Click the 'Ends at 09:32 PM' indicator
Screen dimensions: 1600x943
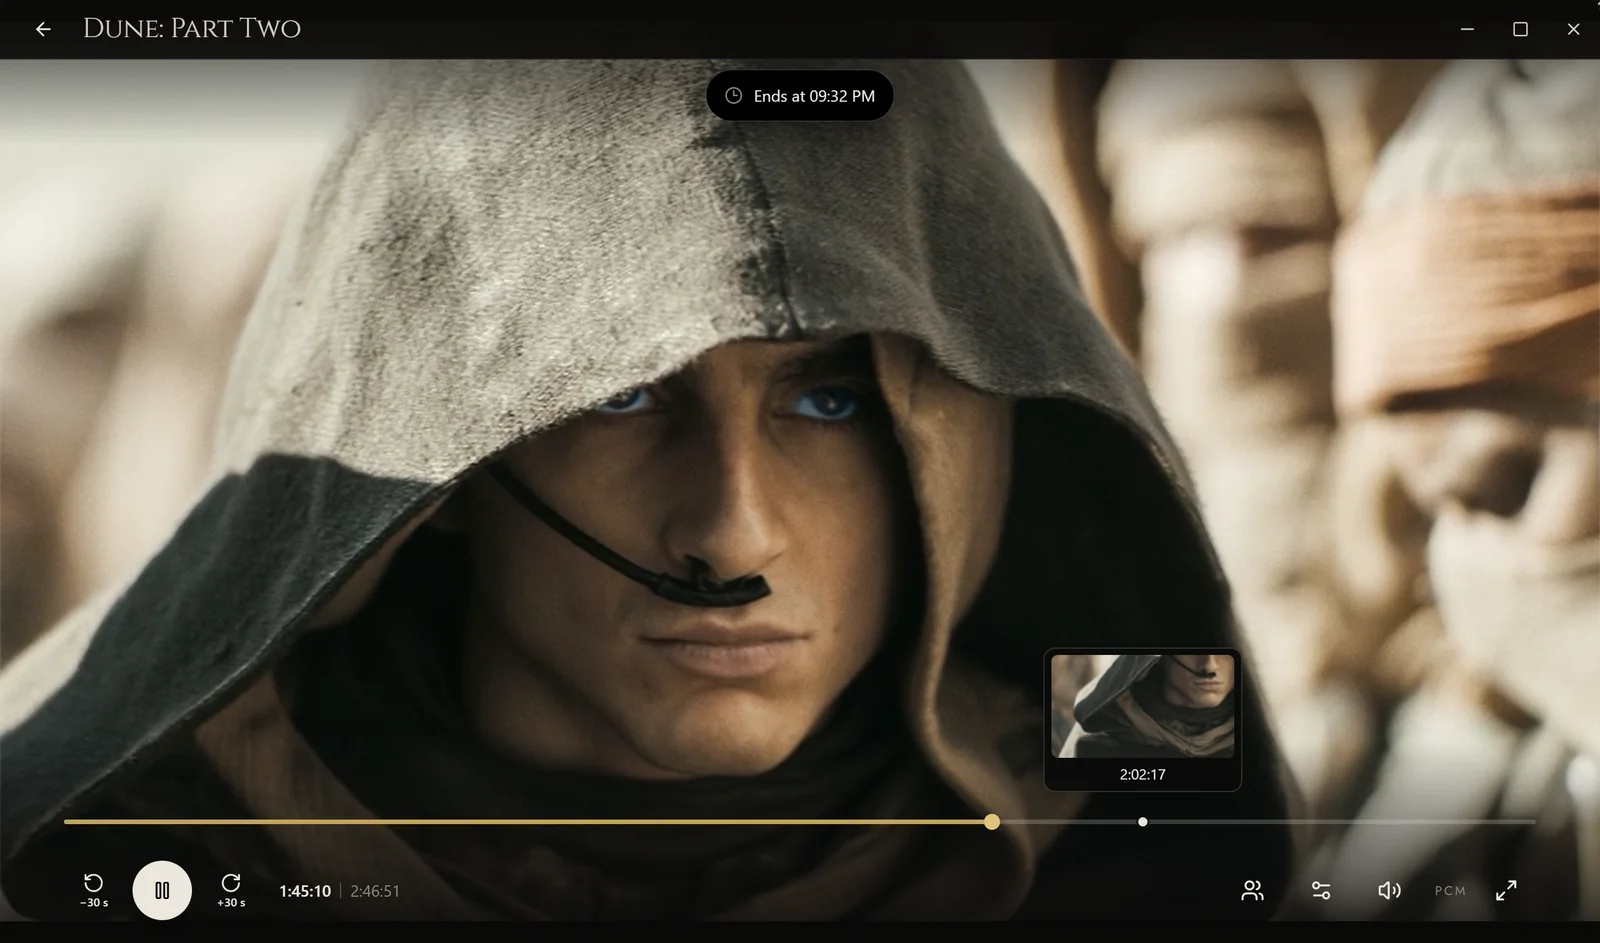[x=799, y=96]
